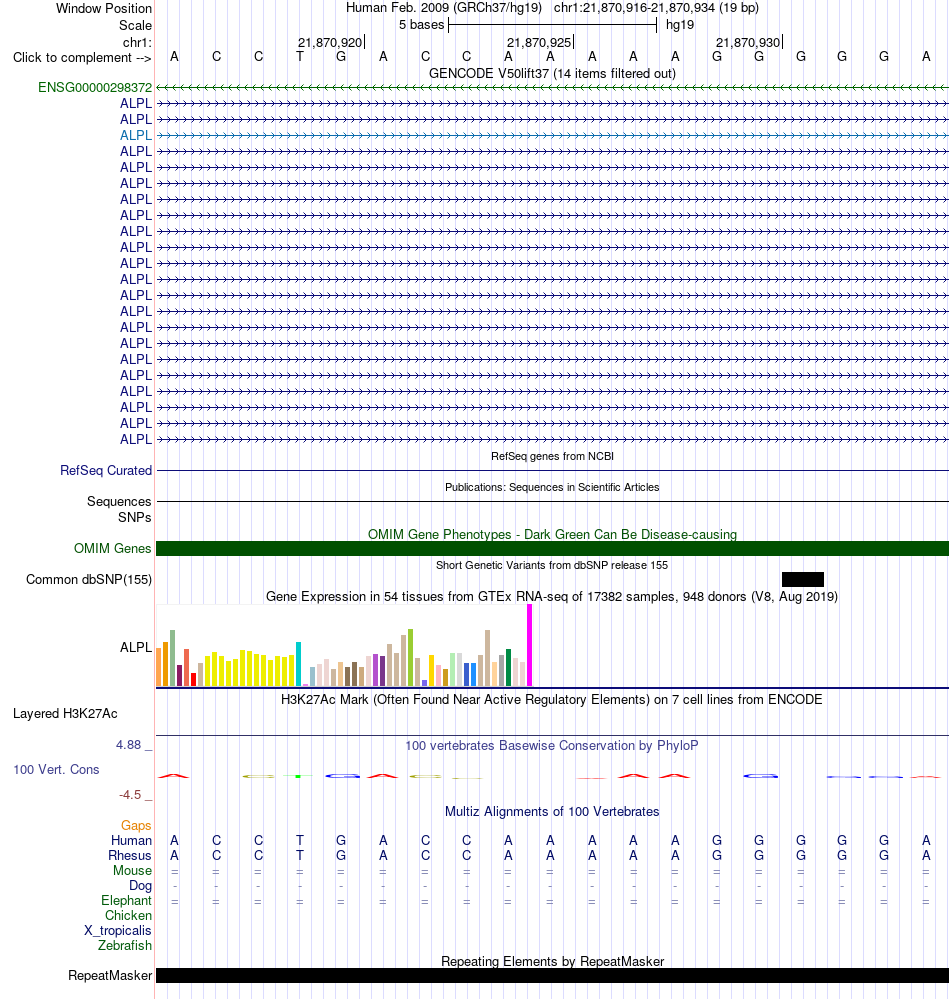The image size is (950, 999).
Task: Click the GENCODE V50lift37 track title
Action: 552,73
